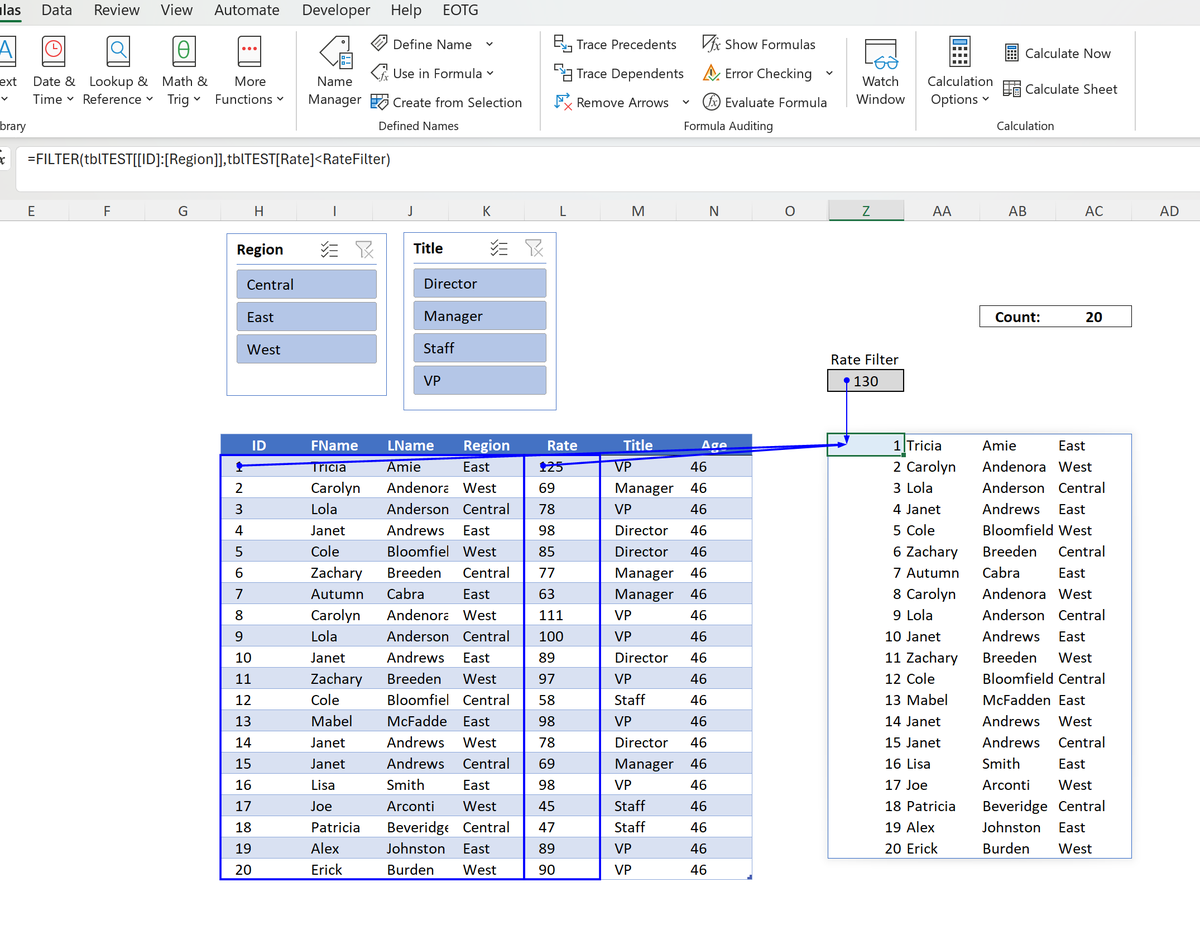Click Trace Precedents
Image resolution: width=1200 pixels, height=949 pixels.
click(615, 44)
